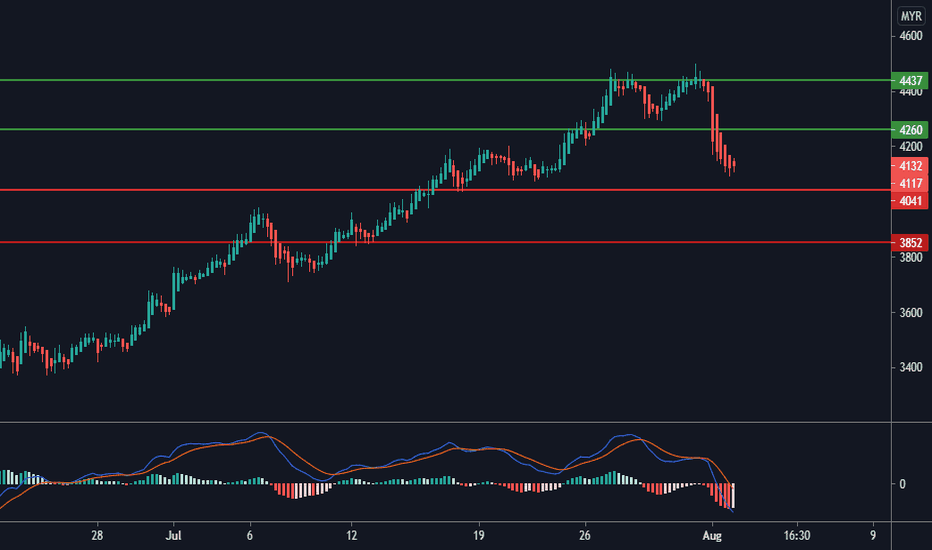Image resolution: width=932 pixels, height=550 pixels.
Task: Click the 4132 current price label
Action: click(x=910, y=166)
